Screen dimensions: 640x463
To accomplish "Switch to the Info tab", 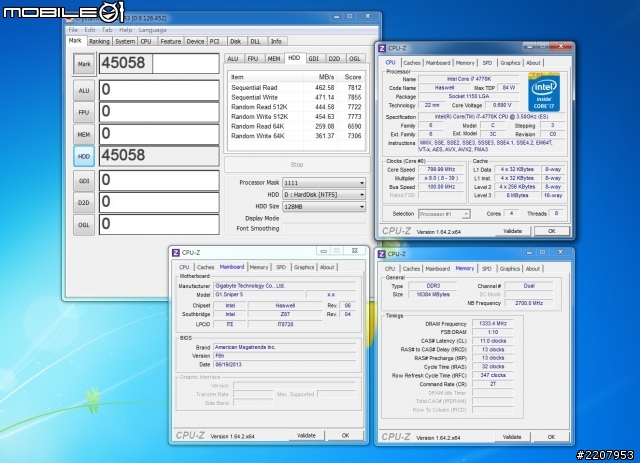I will (x=276, y=41).
